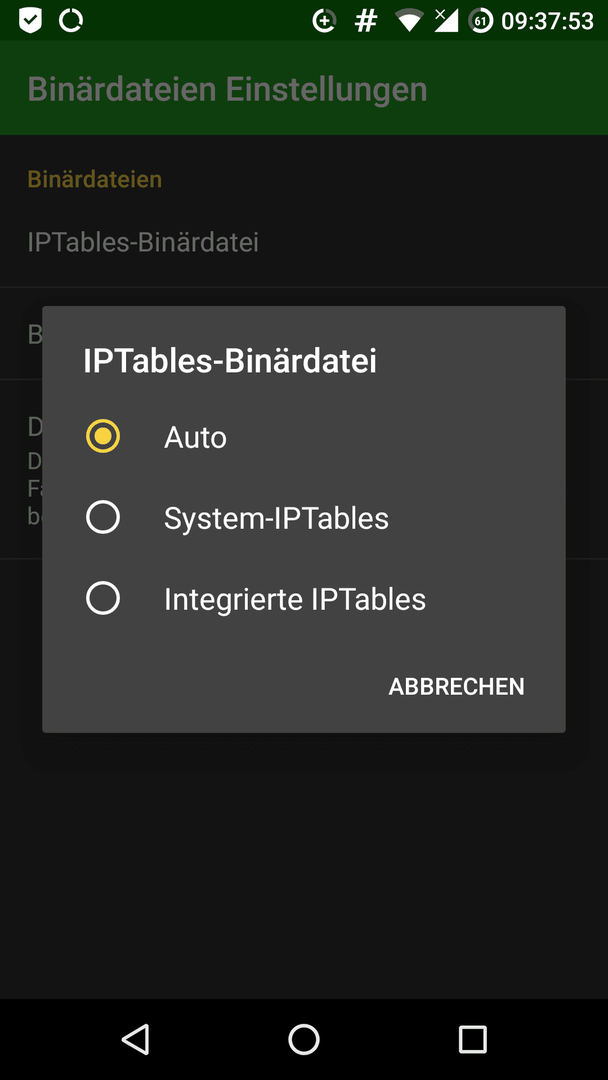Image resolution: width=608 pixels, height=1080 pixels.
Task: Tap the Wi-Fi signal icon
Action: click(x=409, y=21)
